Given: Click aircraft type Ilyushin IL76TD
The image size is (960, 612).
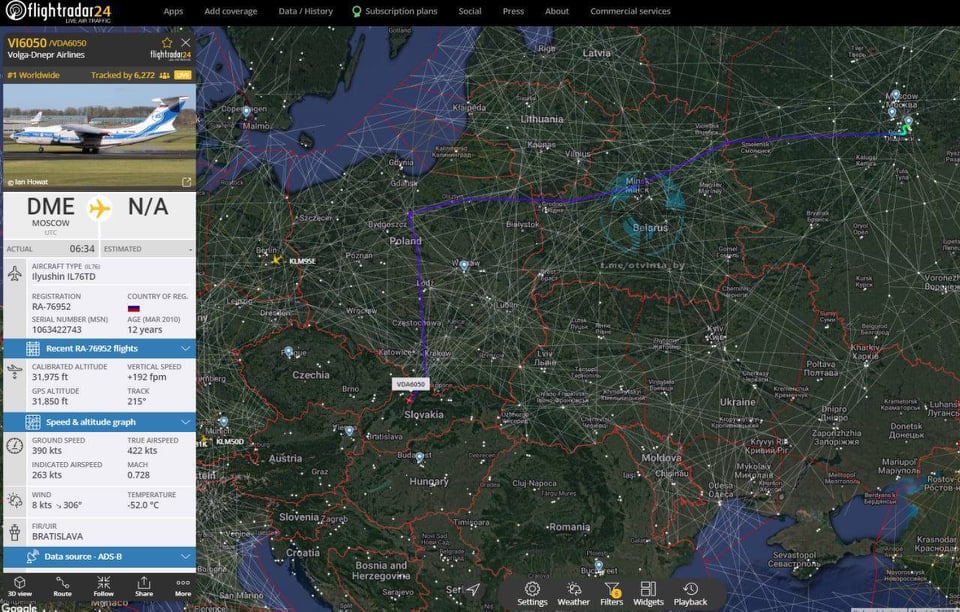Looking at the screenshot, I should click(x=64, y=277).
